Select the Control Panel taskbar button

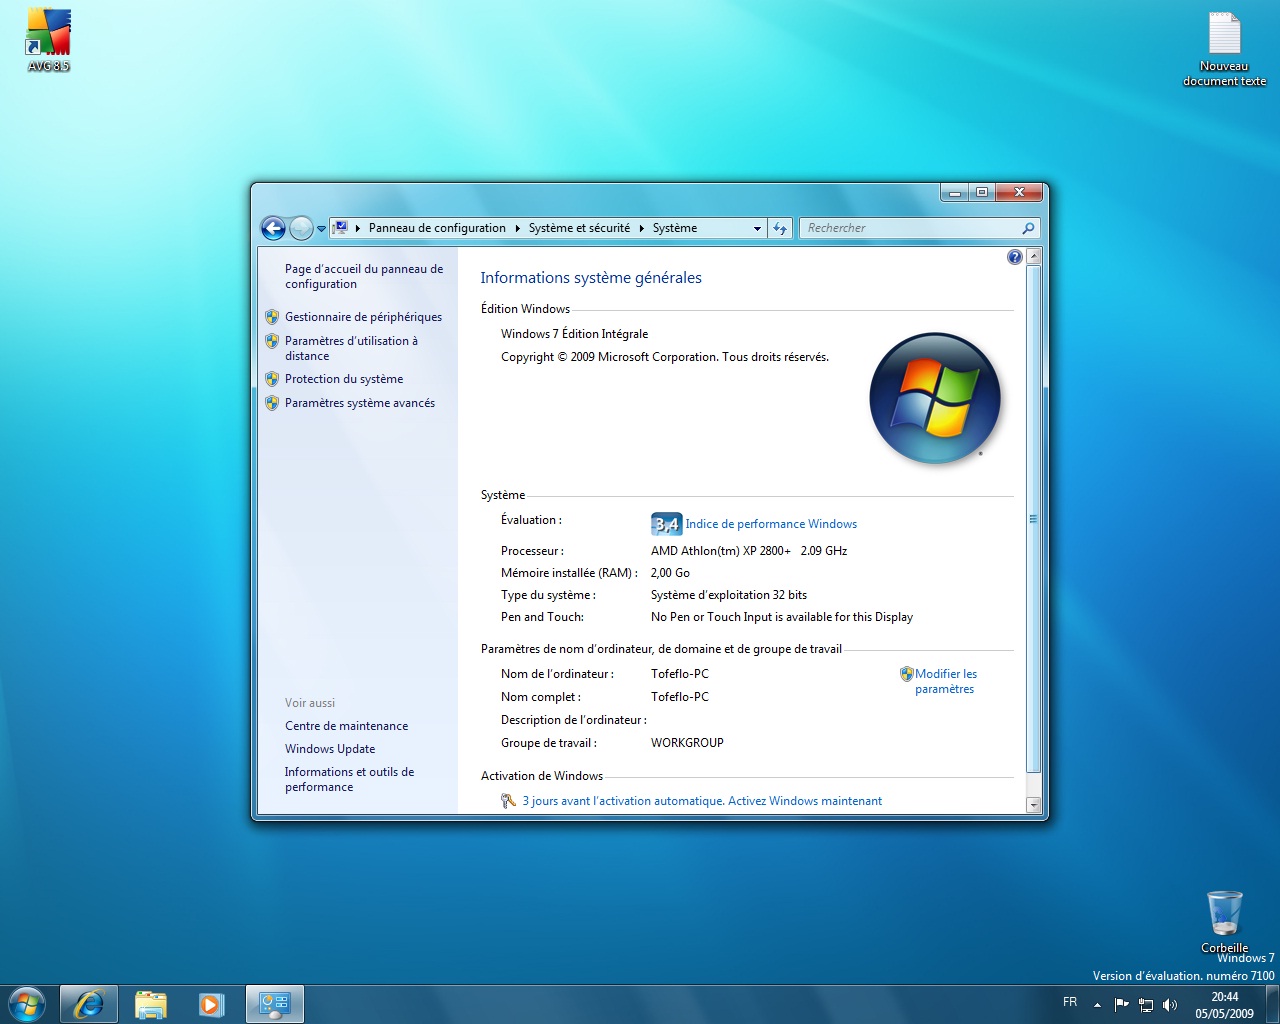click(x=274, y=1004)
